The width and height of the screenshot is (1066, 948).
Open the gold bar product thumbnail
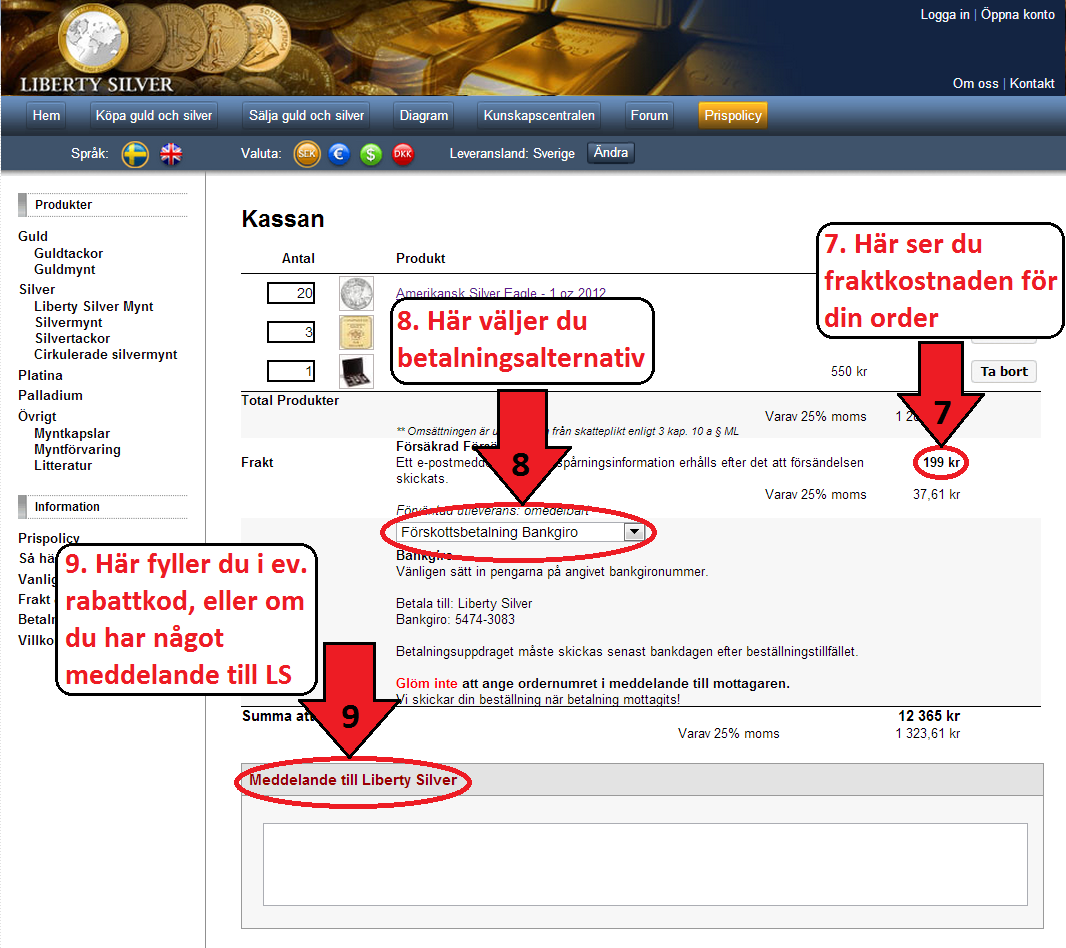356,333
